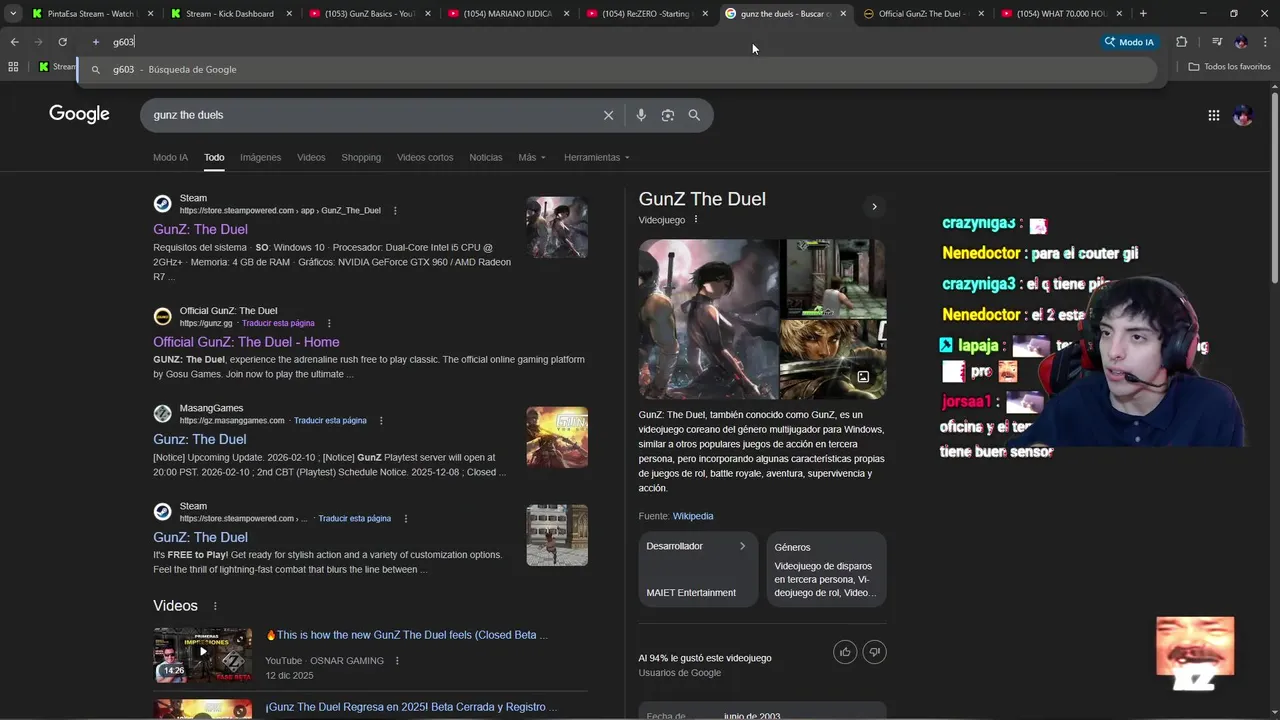
Task: Open MasangGames Gunz: The Duel link
Action: [x=199, y=439]
